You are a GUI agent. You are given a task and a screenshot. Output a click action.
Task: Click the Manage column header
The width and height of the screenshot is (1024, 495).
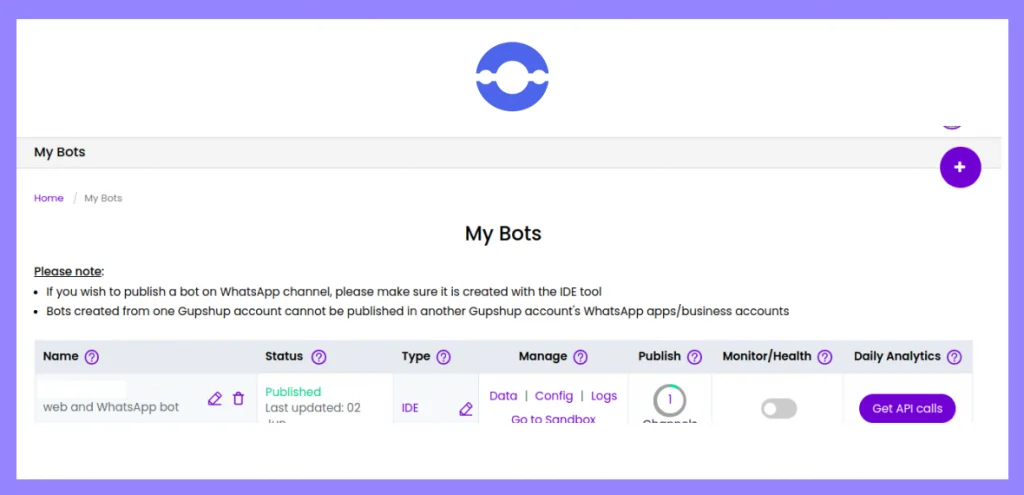point(543,357)
